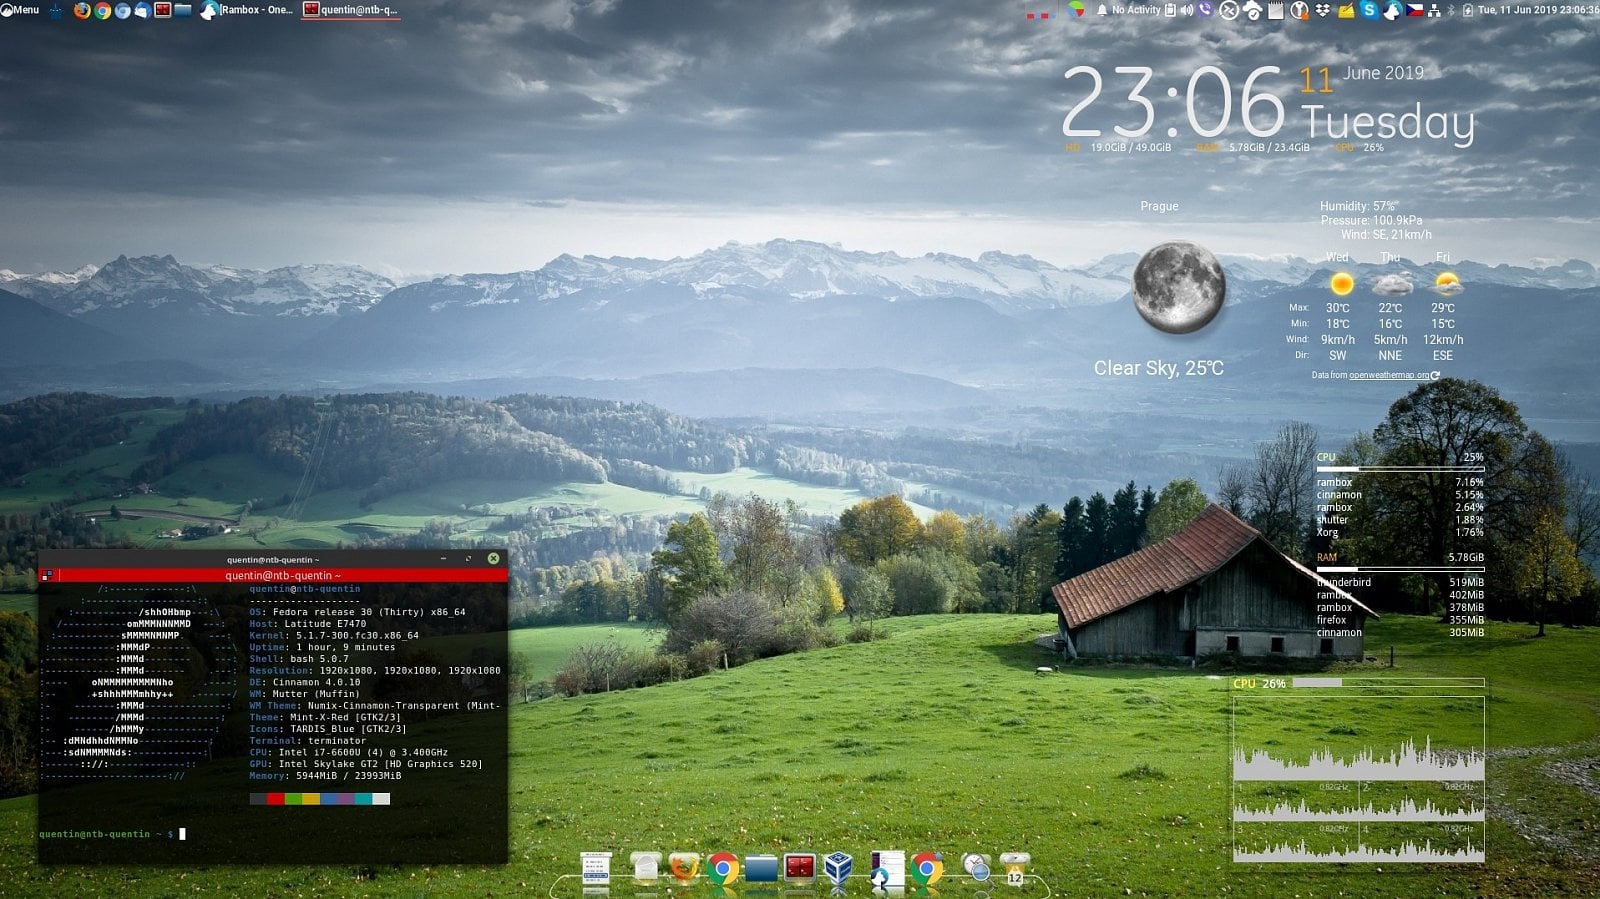This screenshot has height=899, width=1600.
Task: Open the file manager from top panel
Action: coord(183,10)
